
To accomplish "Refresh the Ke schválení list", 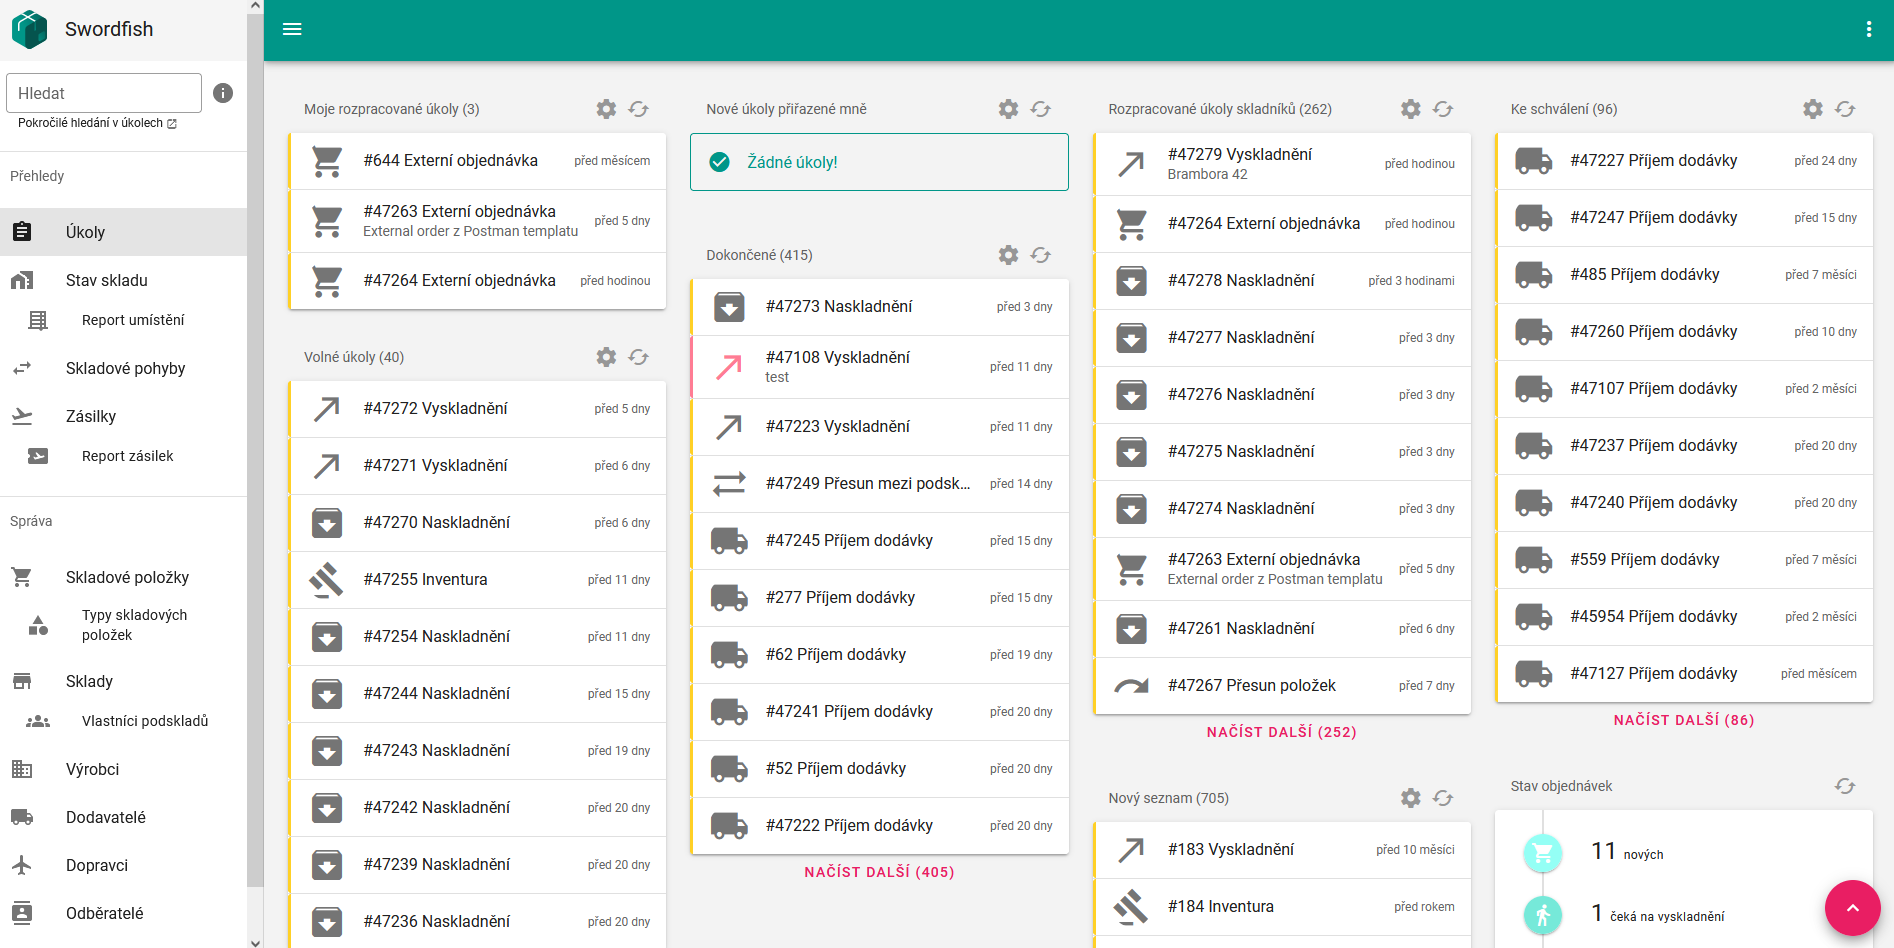I will pyautogui.click(x=1845, y=109).
